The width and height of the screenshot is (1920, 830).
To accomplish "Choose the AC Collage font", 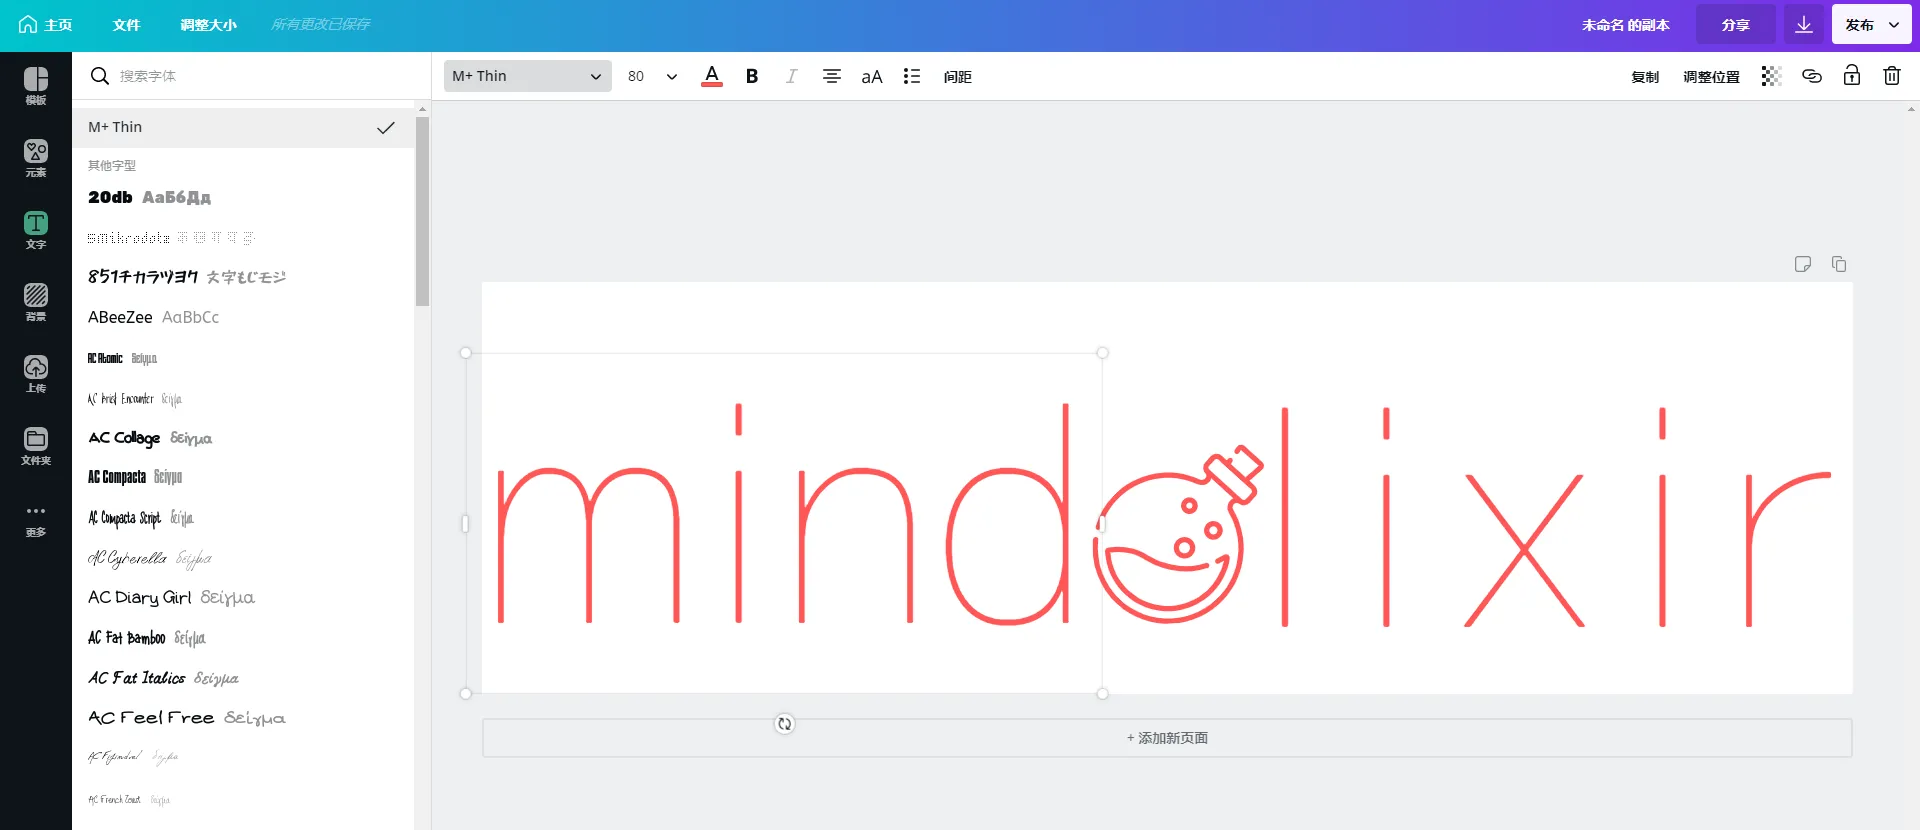I will coord(243,438).
